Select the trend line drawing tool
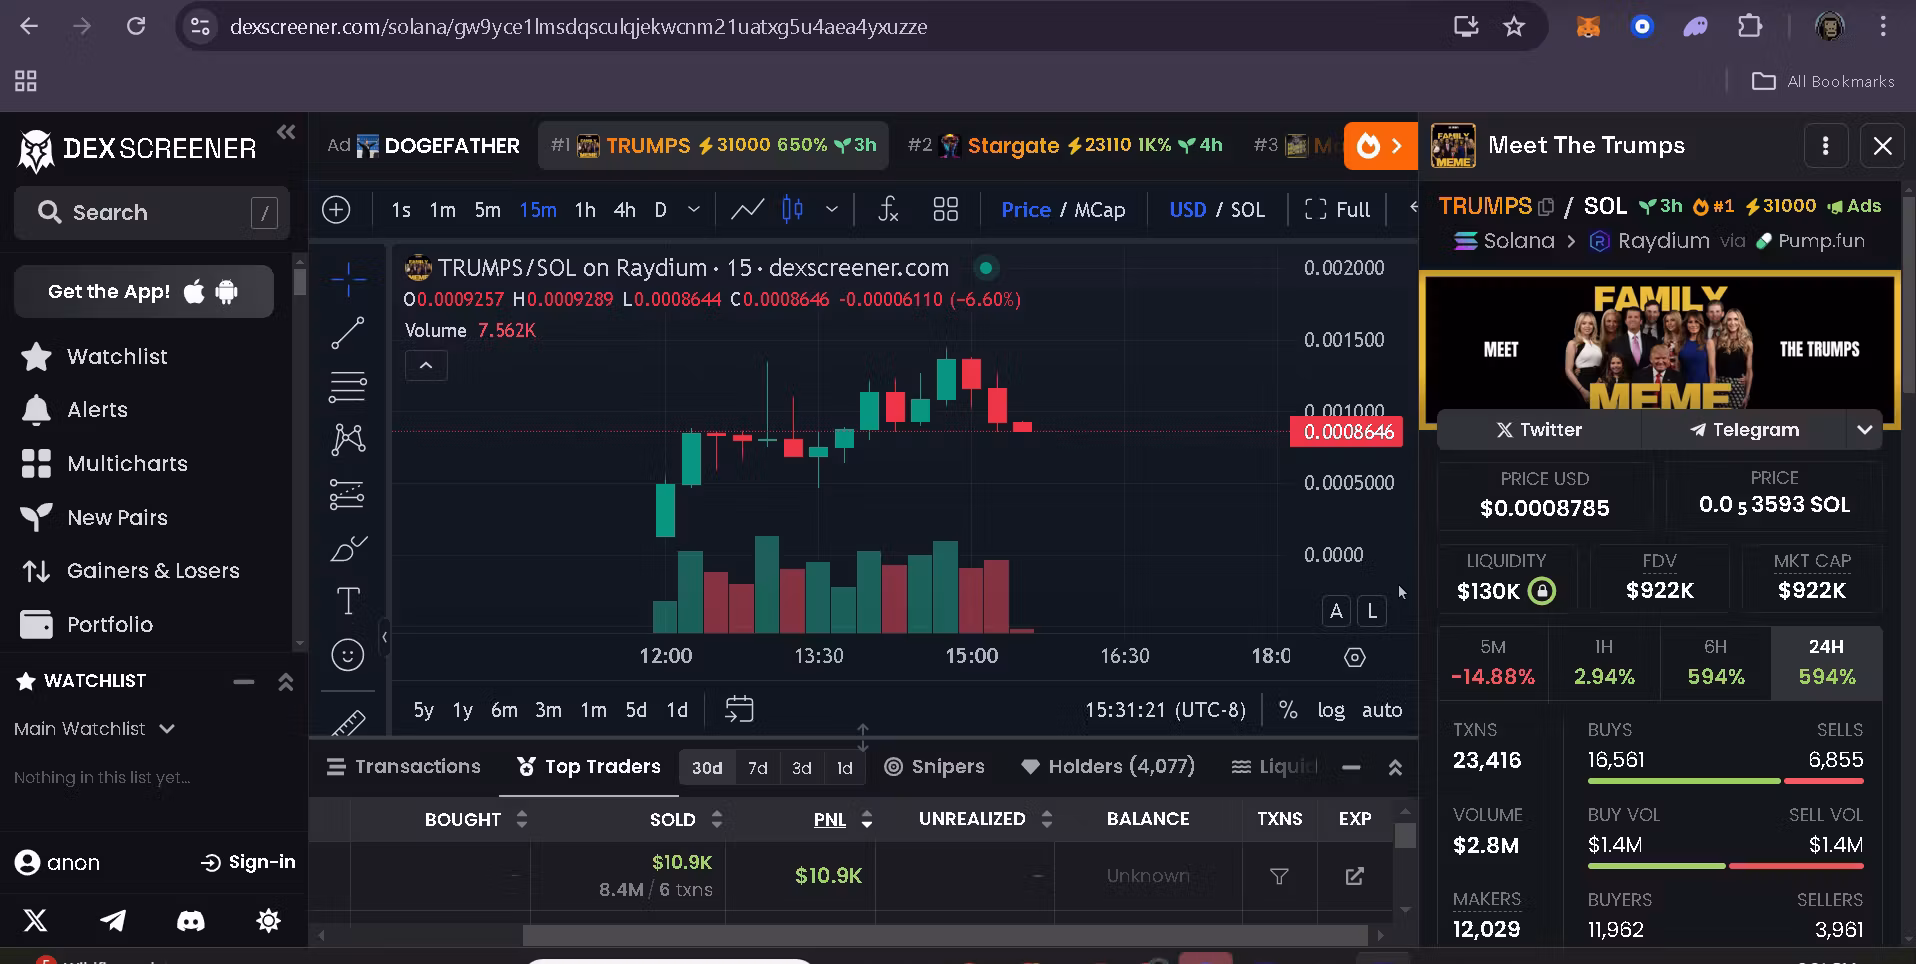The width and height of the screenshot is (1916, 964). coord(347,333)
